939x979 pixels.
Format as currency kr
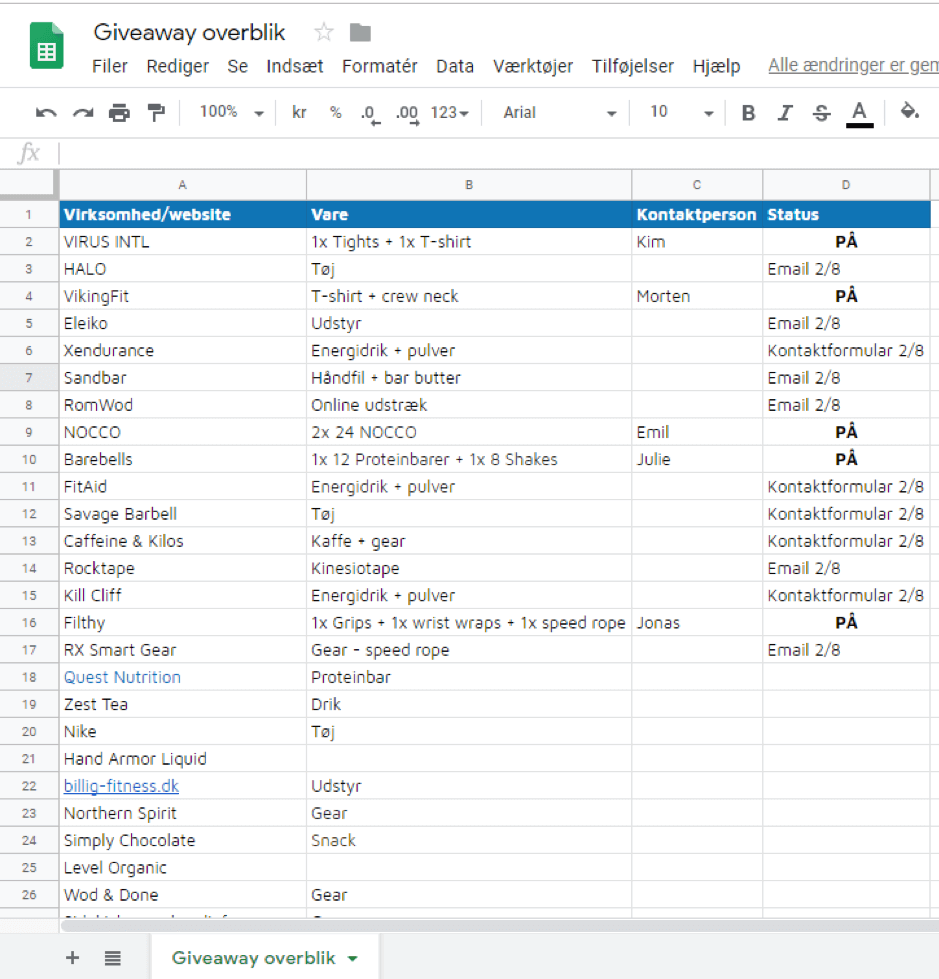299,112
